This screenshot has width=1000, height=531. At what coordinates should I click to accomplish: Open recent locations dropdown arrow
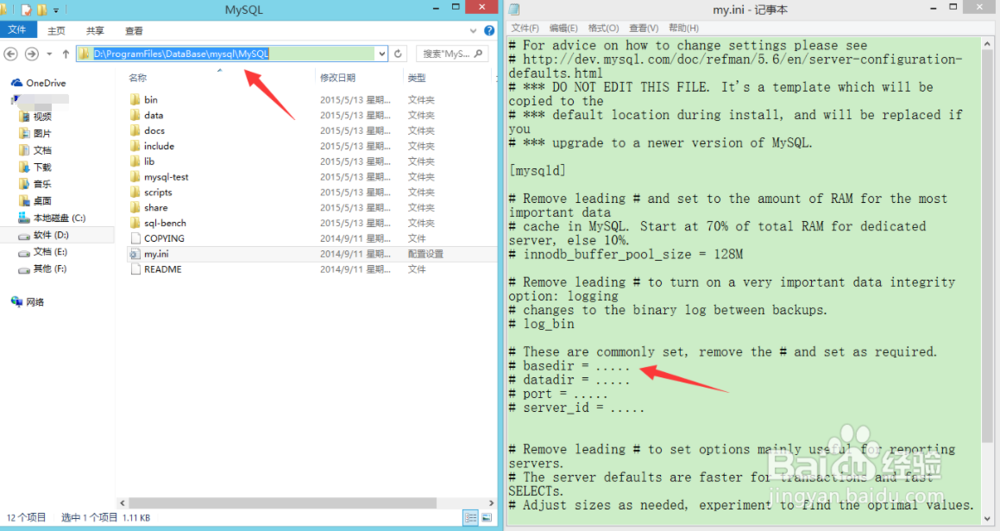(49, 54)
